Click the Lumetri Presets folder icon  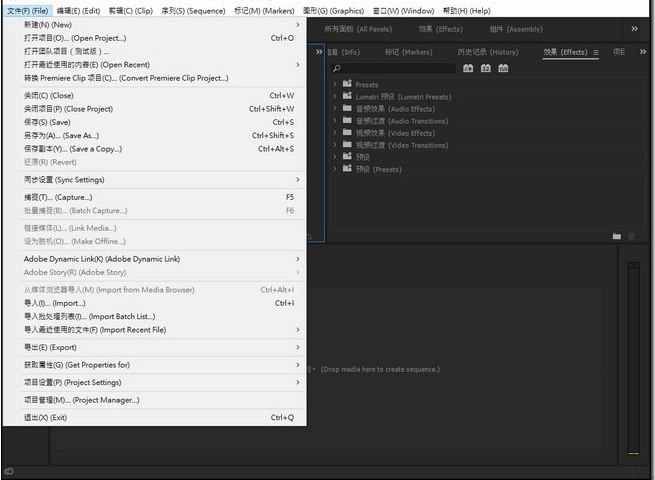click(x=347, y=97)
